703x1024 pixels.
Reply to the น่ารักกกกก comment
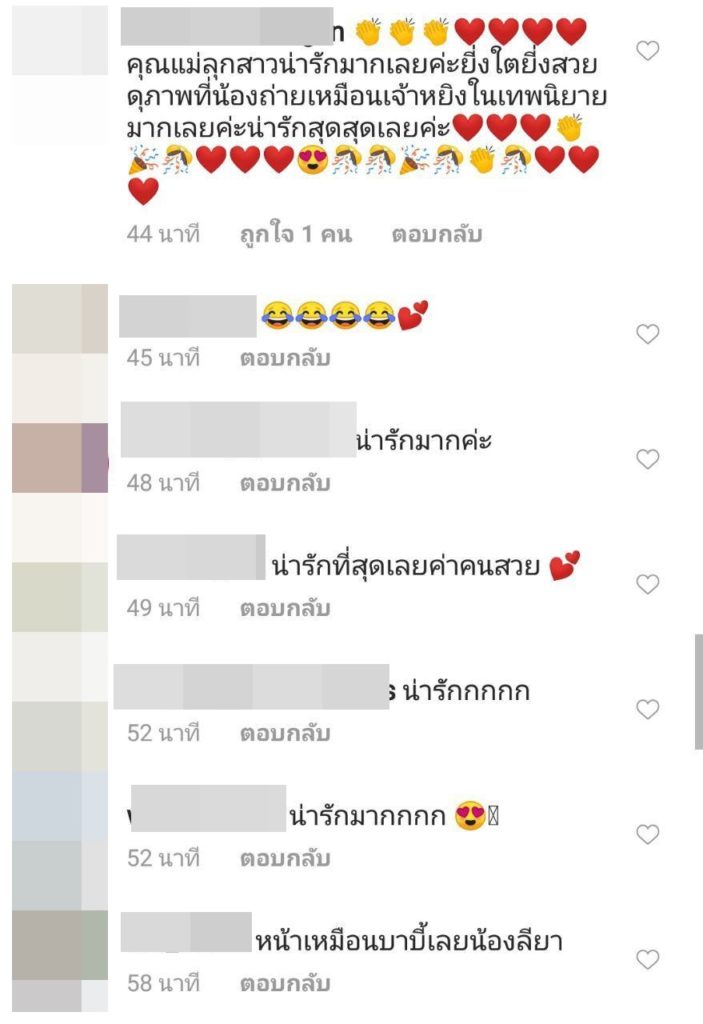coord(285,733)
